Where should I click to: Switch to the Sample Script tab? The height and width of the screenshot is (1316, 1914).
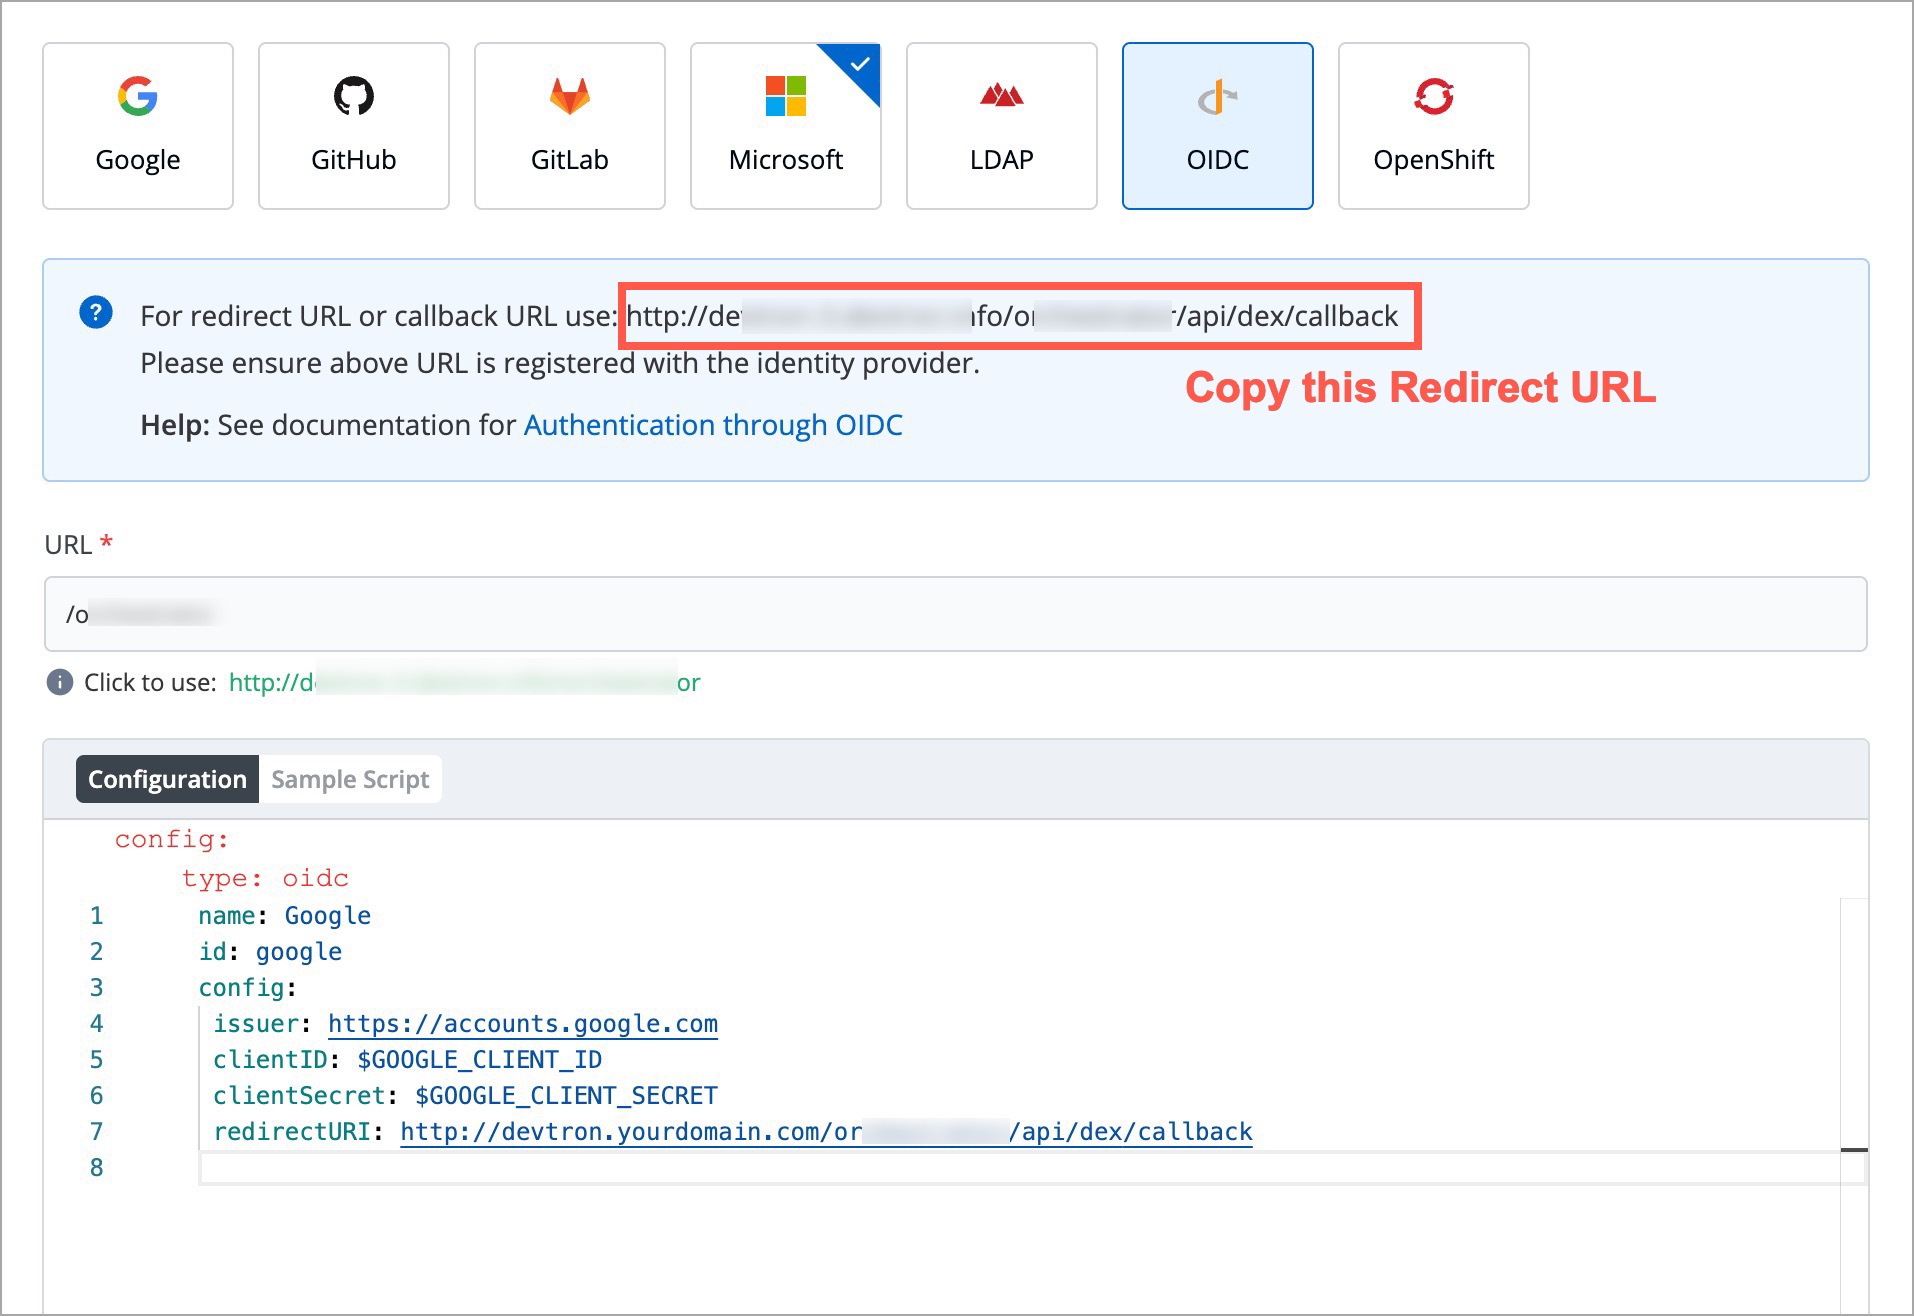pyautogui.click(x=350, y=778)
